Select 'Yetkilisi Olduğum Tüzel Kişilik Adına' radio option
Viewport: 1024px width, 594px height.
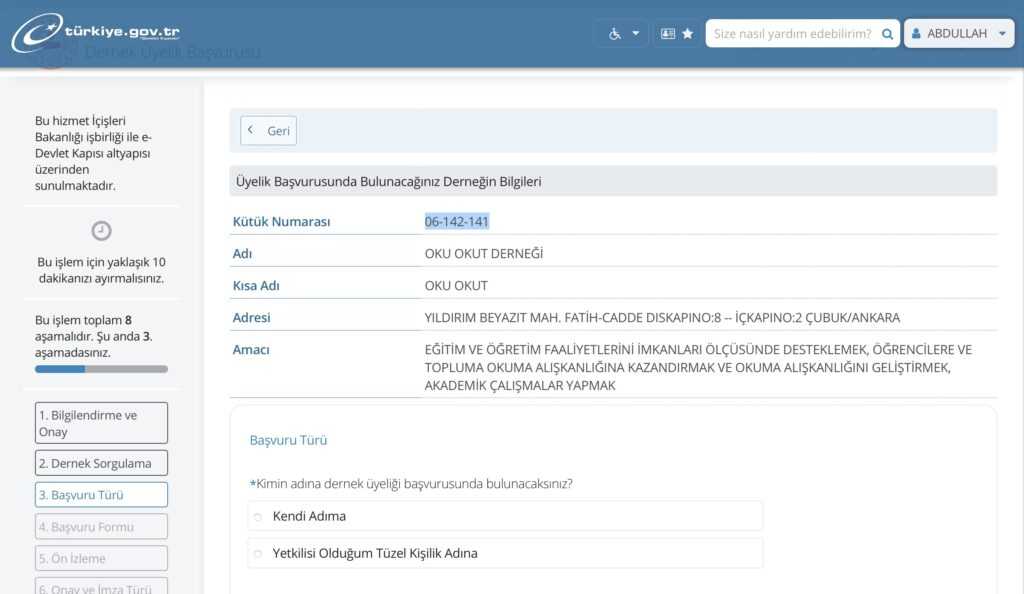tap(258, 554)
